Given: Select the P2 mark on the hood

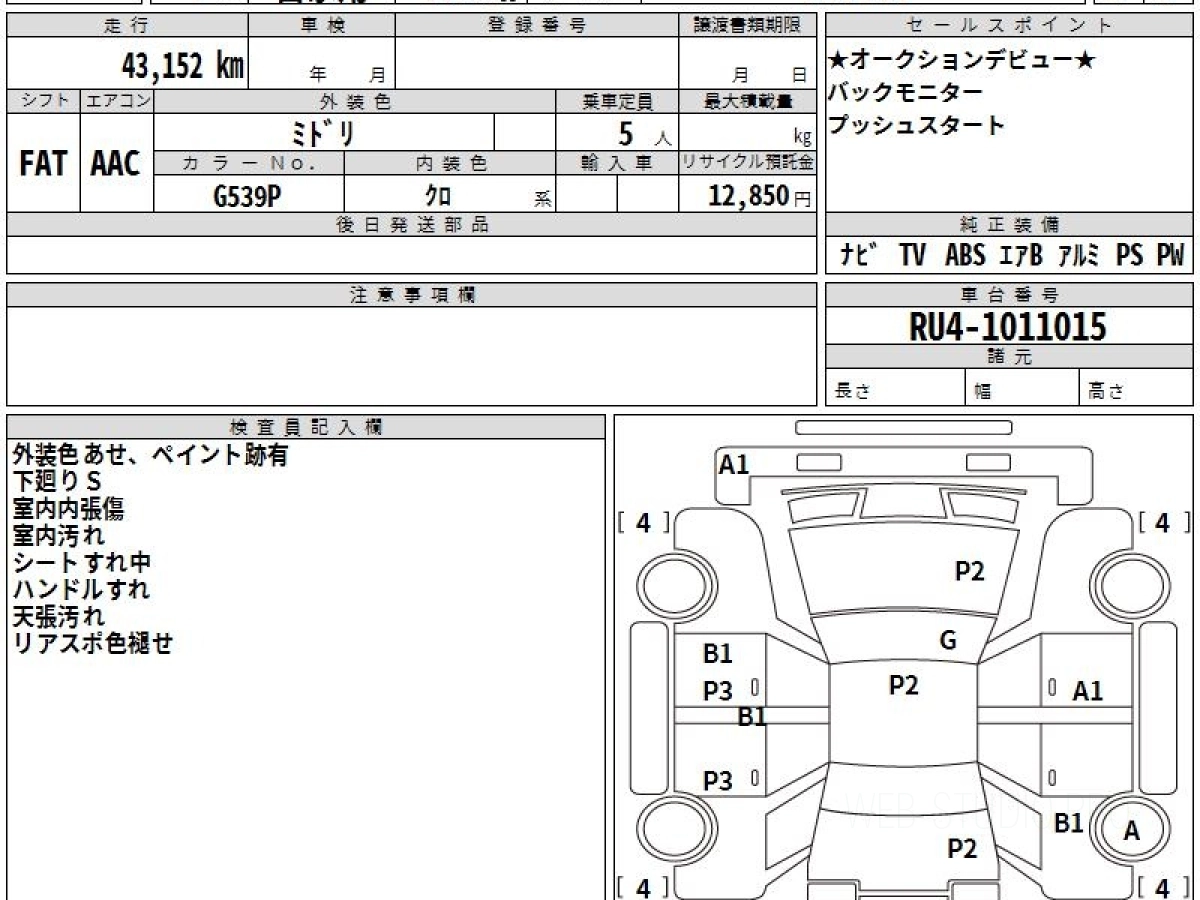Looking at the screenshot, I should pos(970,571).
